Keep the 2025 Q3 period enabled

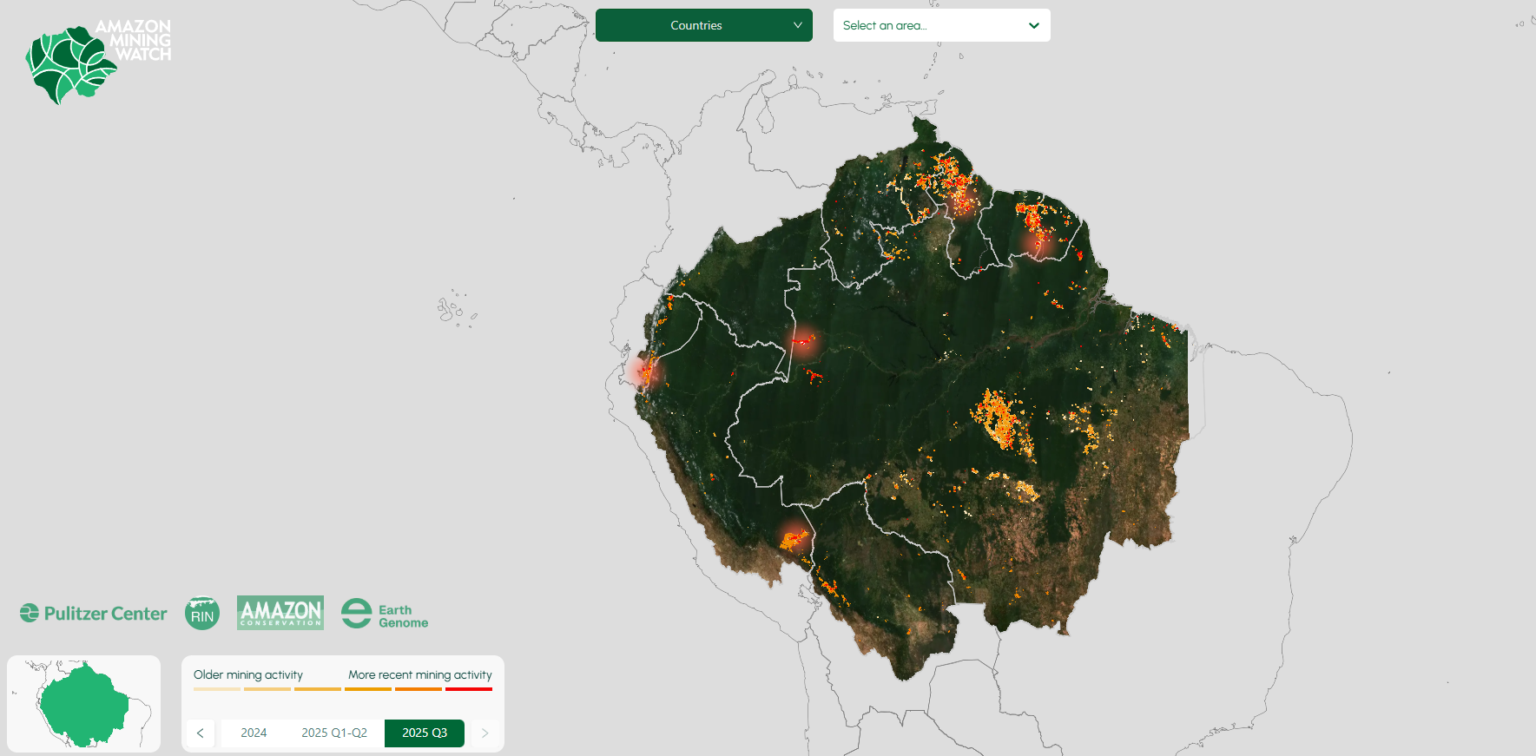coord(424,733)
